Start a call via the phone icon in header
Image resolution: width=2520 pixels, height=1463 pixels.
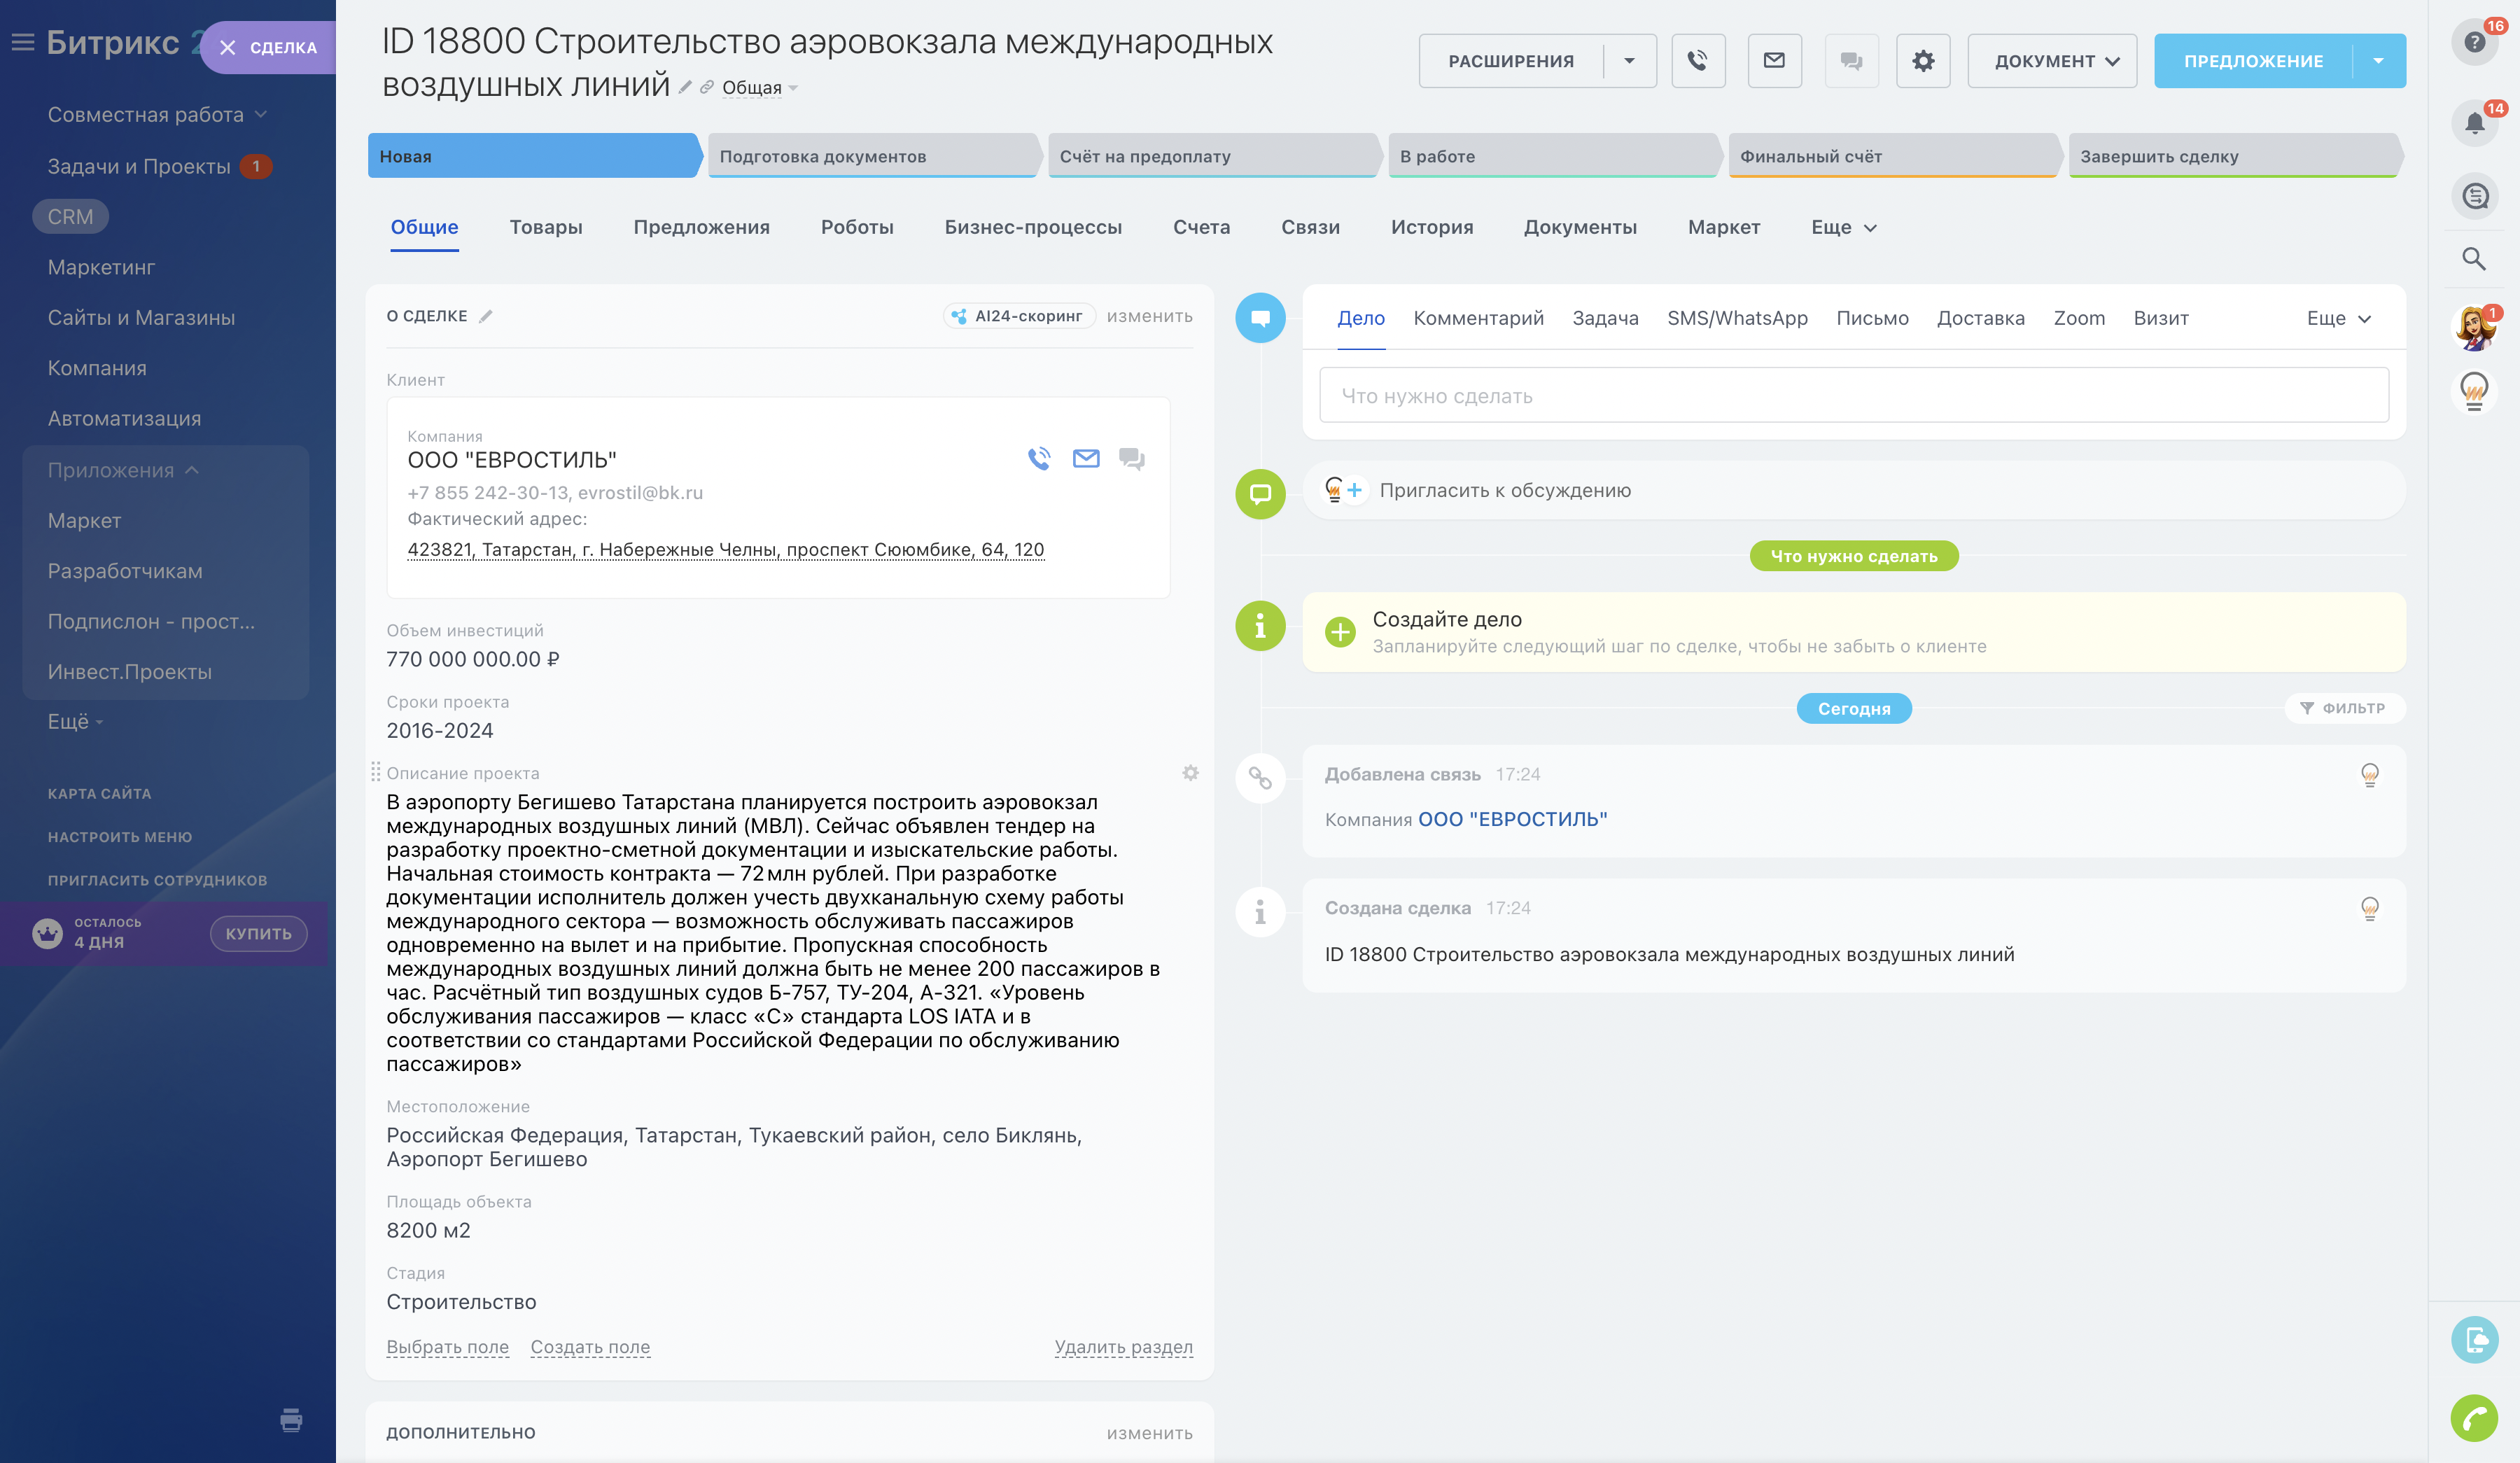(1698, 60)
